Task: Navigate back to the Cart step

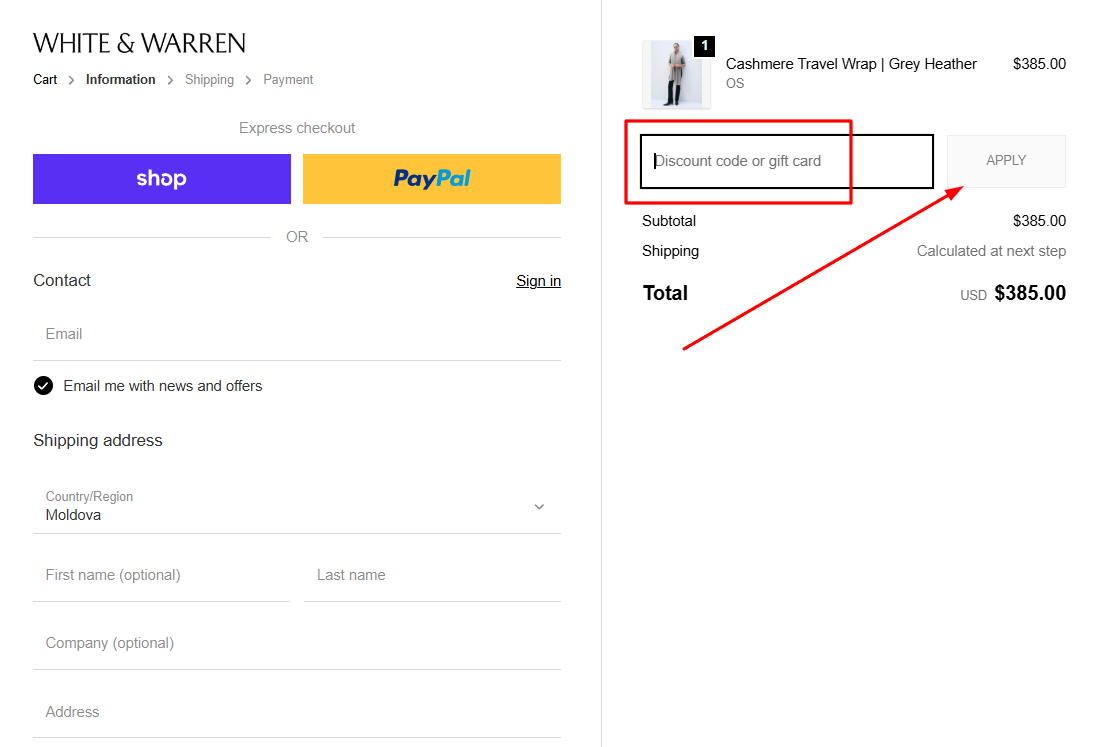Action: [45, 79]
